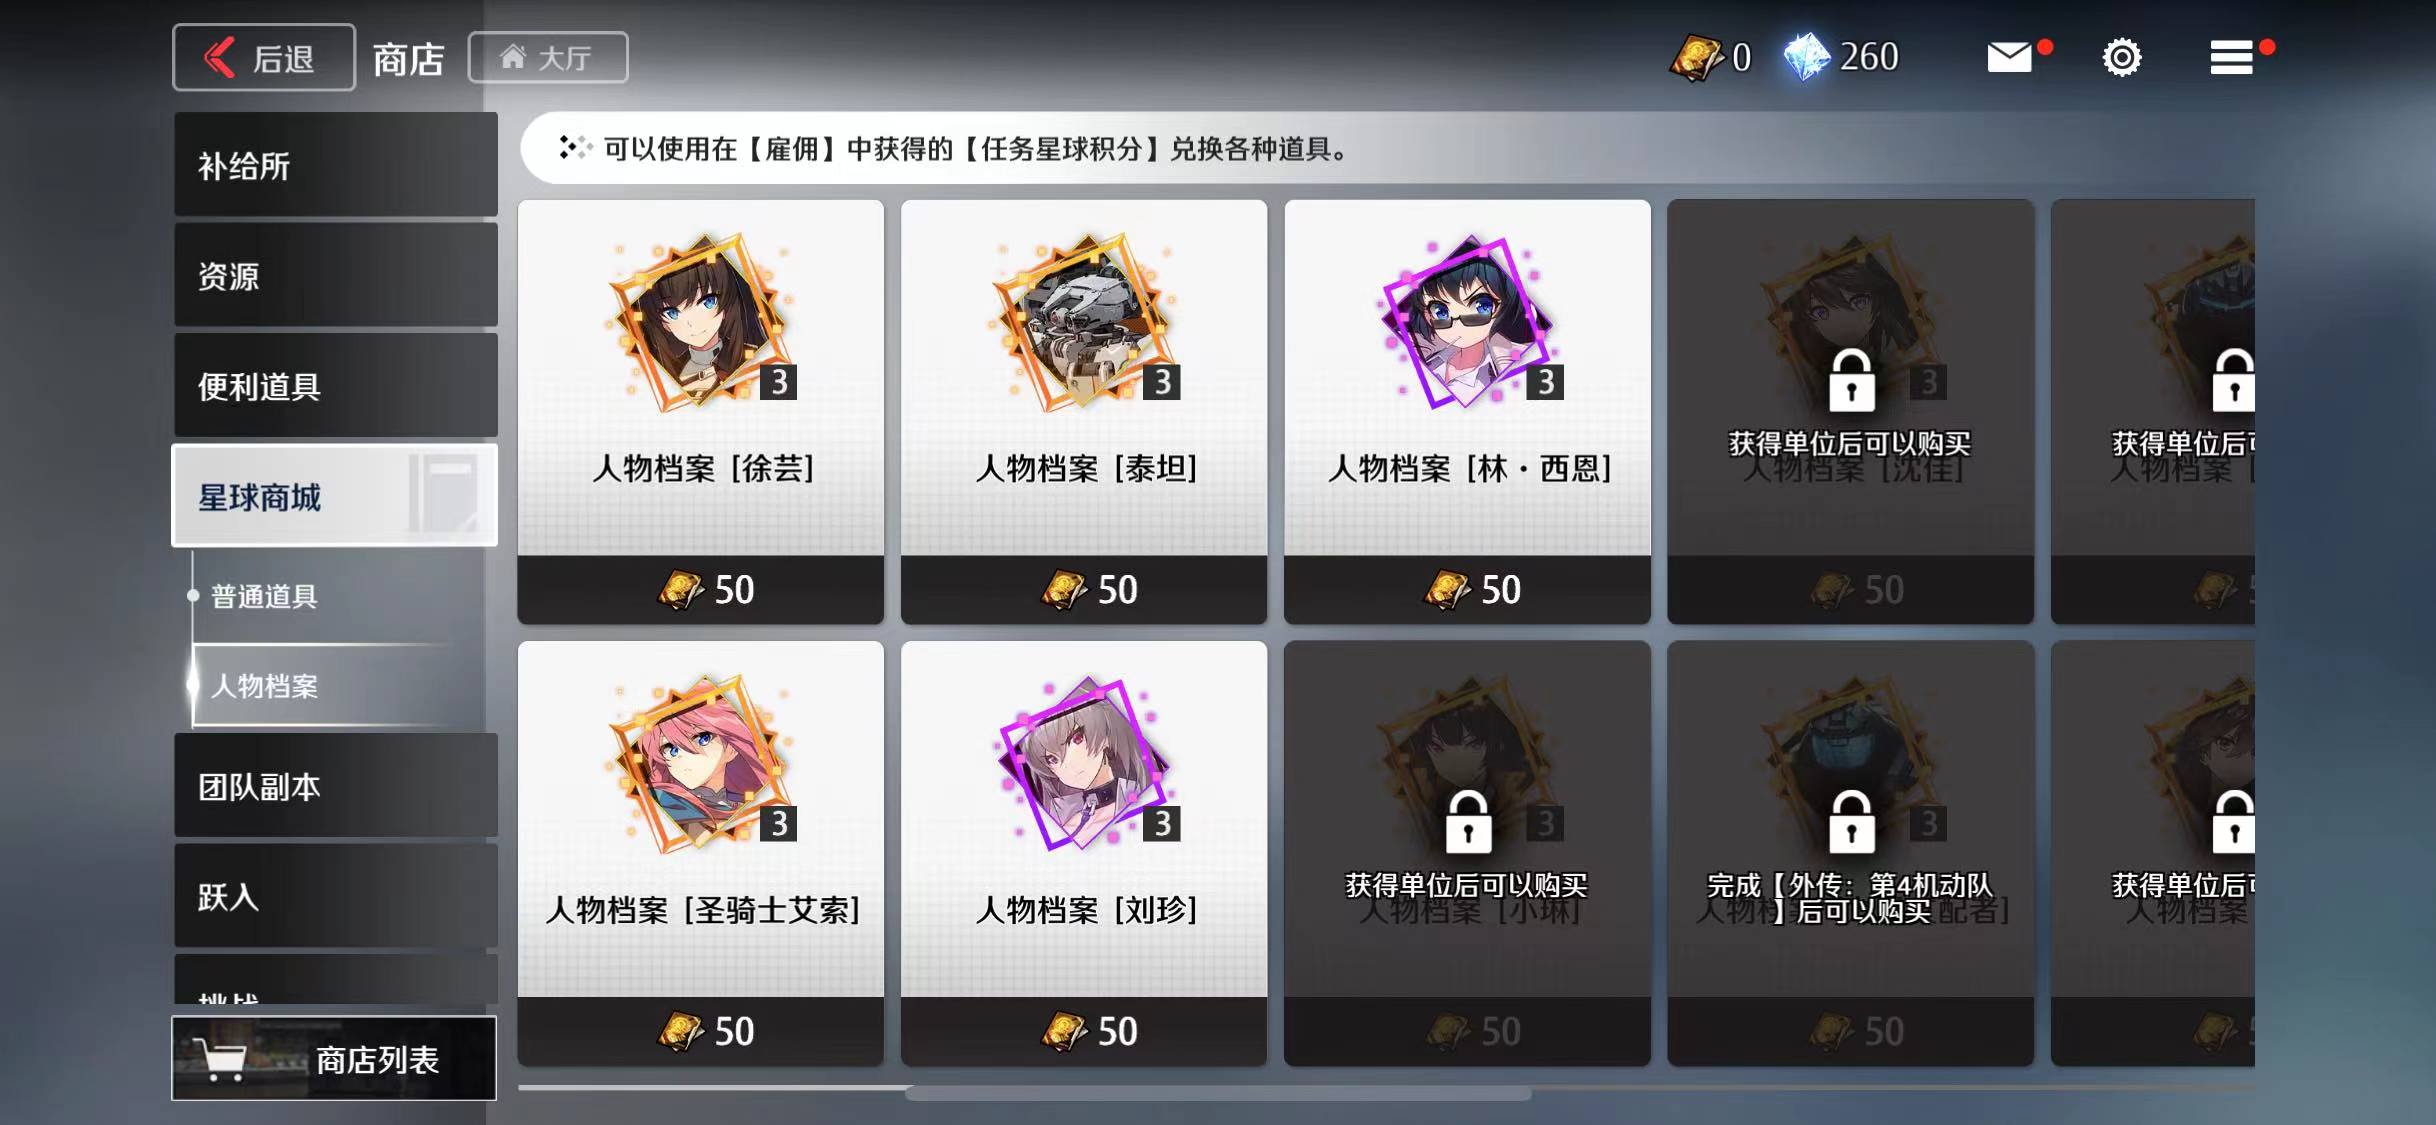Click the horizontal item list scrollbar
This screenshot has height=1125, width=2436.
tap(1218, 1093)
